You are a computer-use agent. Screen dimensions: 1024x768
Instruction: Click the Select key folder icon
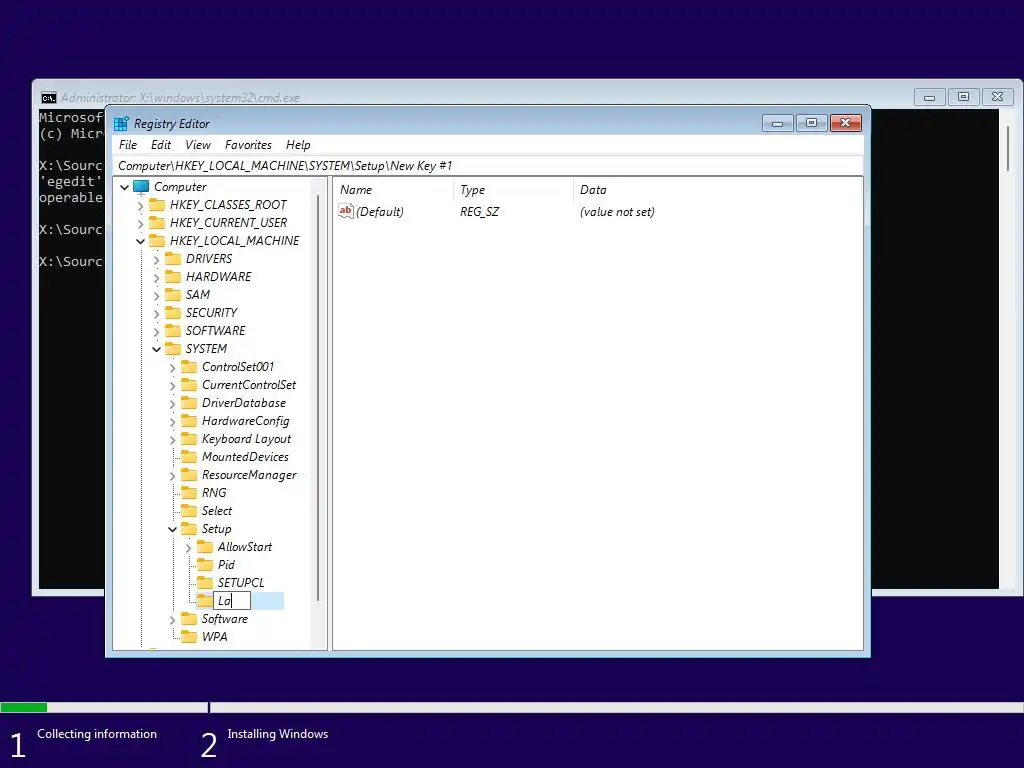tap(189, 511)
